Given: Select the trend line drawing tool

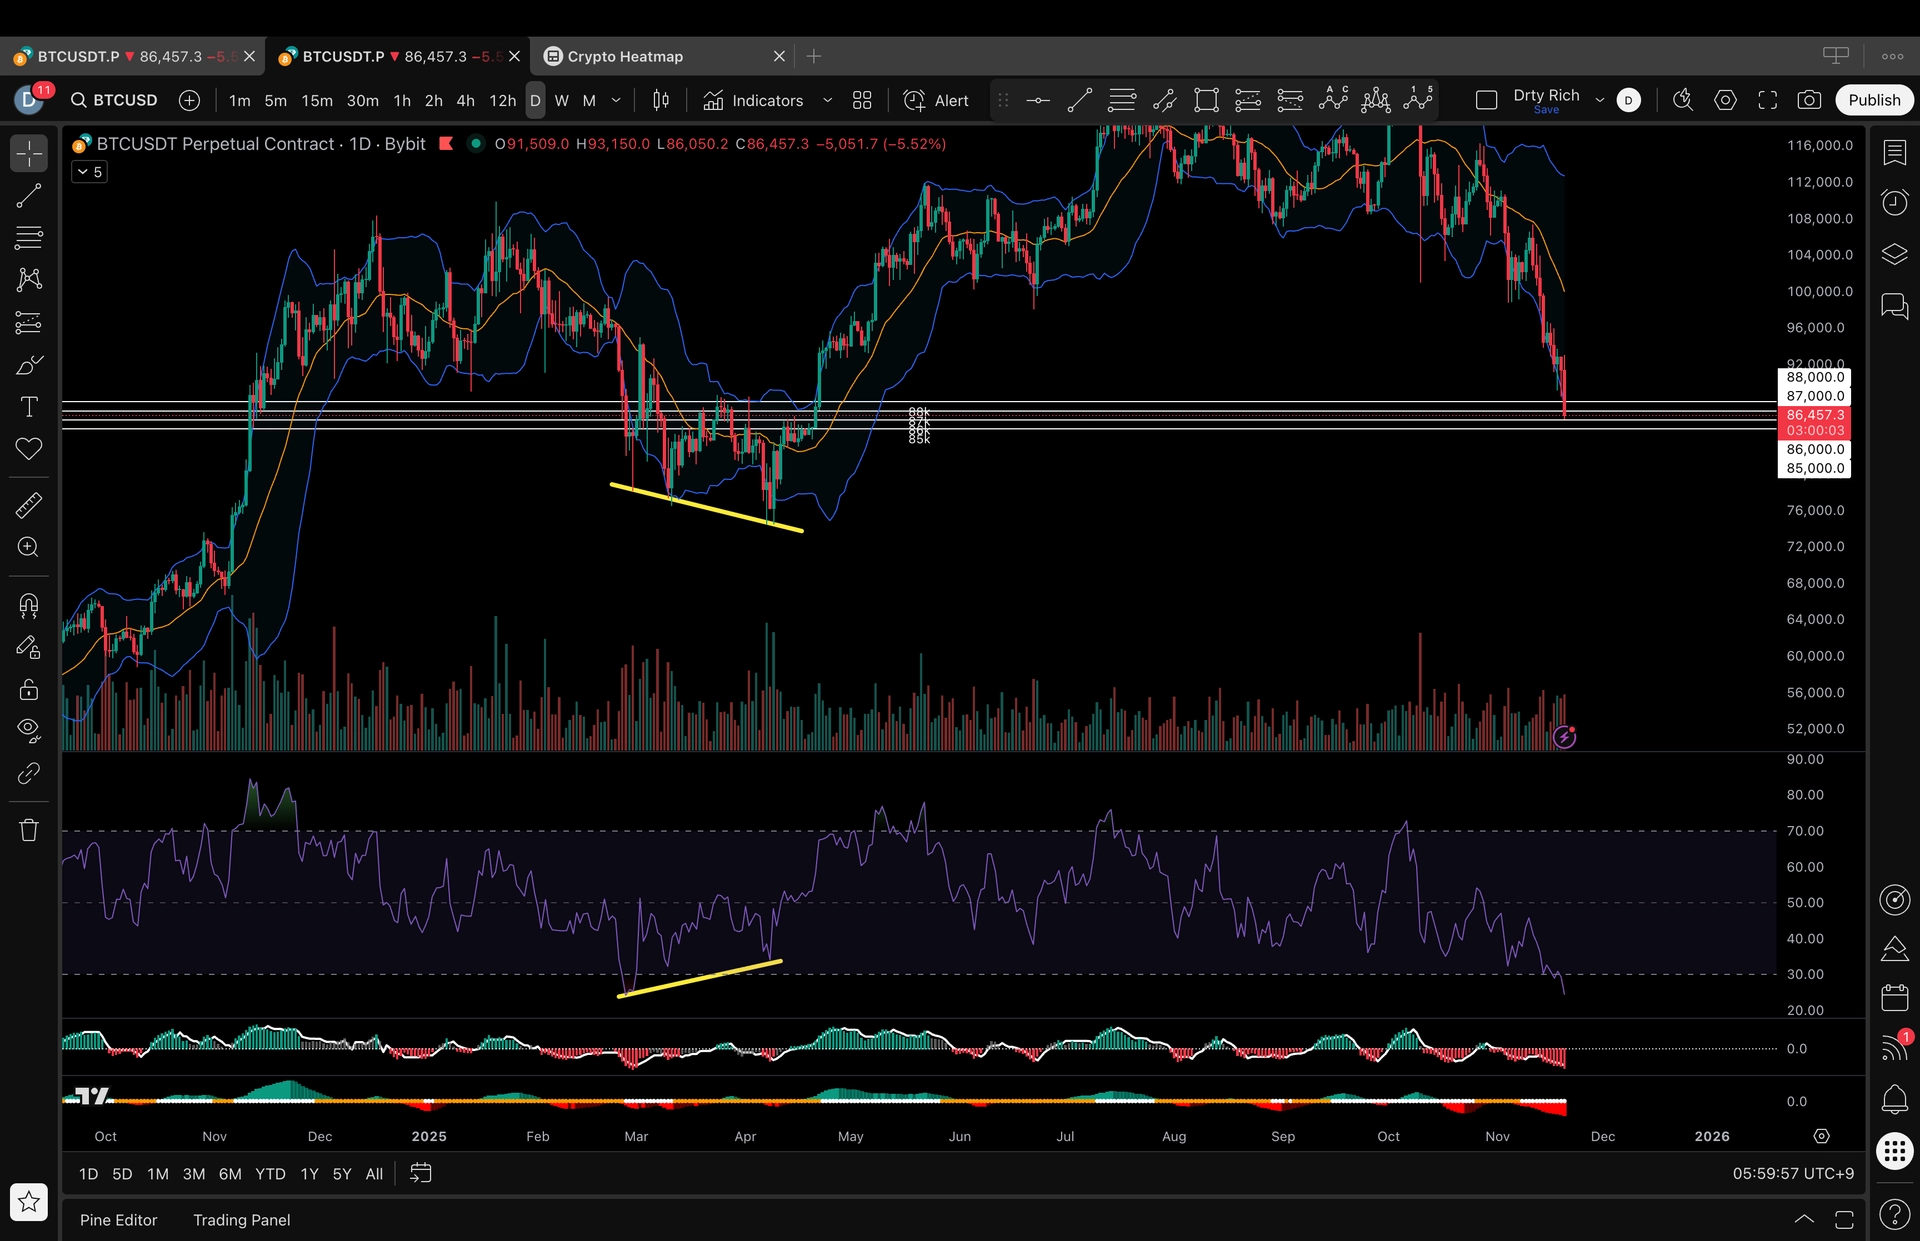Looking at the screenshot, I should click(x=29, y=196).
